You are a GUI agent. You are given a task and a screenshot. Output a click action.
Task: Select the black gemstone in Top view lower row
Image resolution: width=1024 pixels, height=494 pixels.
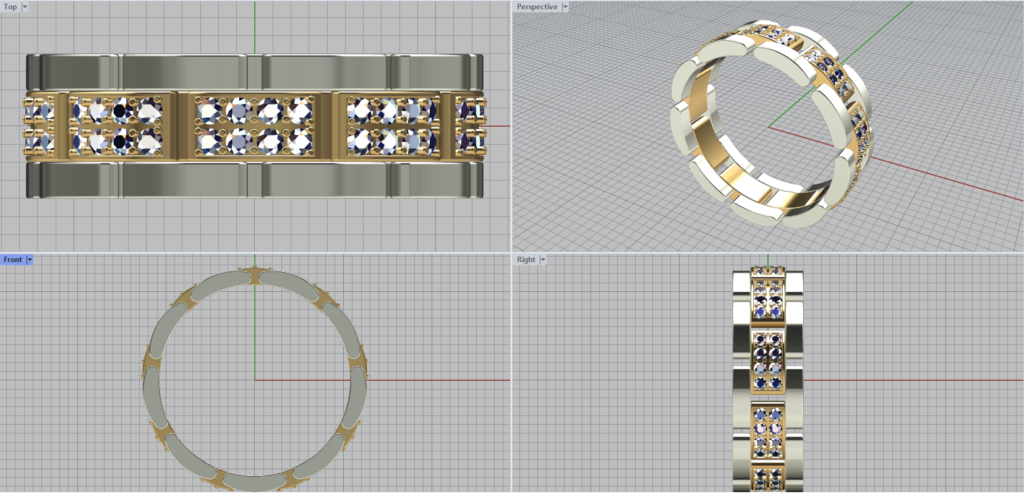[x=122, y=141]
